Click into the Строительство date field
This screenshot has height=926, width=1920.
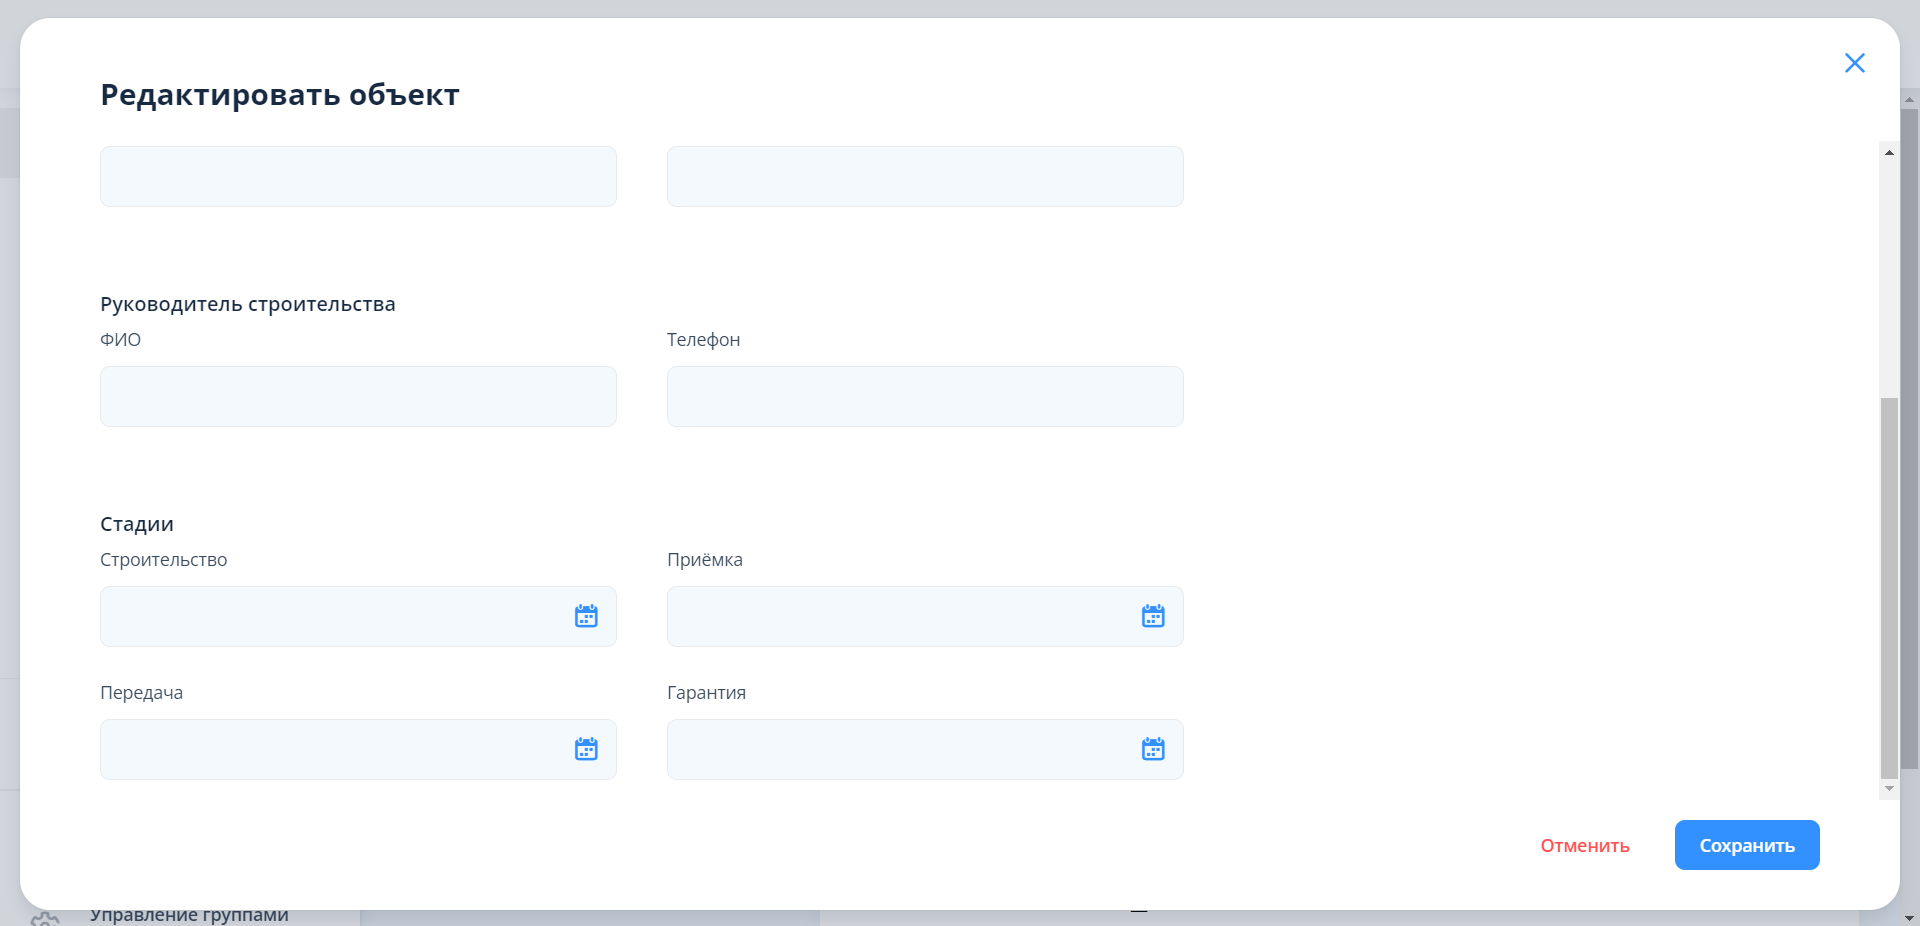330,617
